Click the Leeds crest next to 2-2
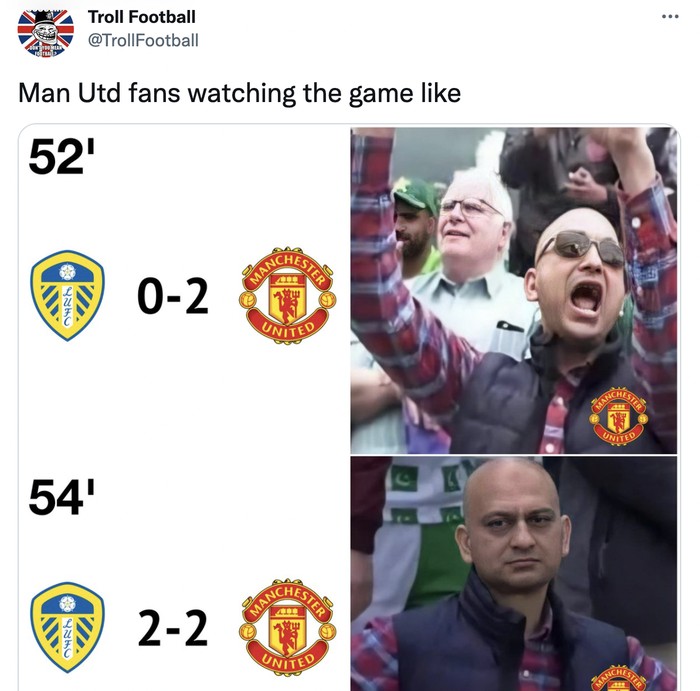Image resolution: width=700 pixels, height=691 pixels. [67, 627]
